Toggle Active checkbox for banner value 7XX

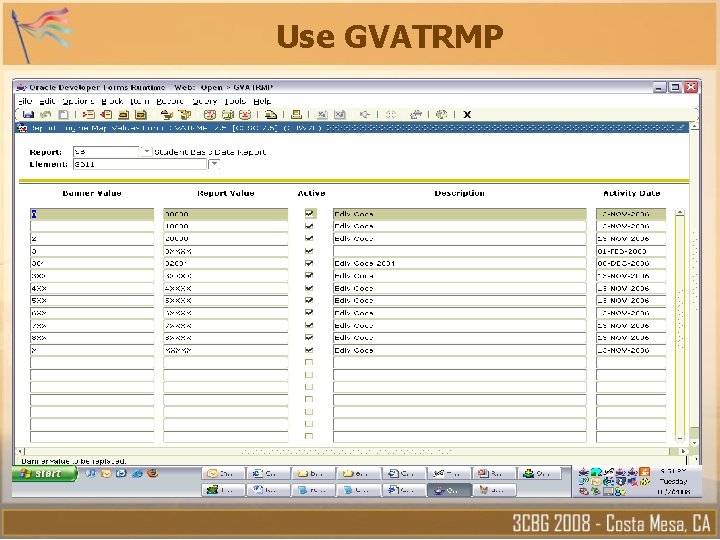tap(309, 325)
